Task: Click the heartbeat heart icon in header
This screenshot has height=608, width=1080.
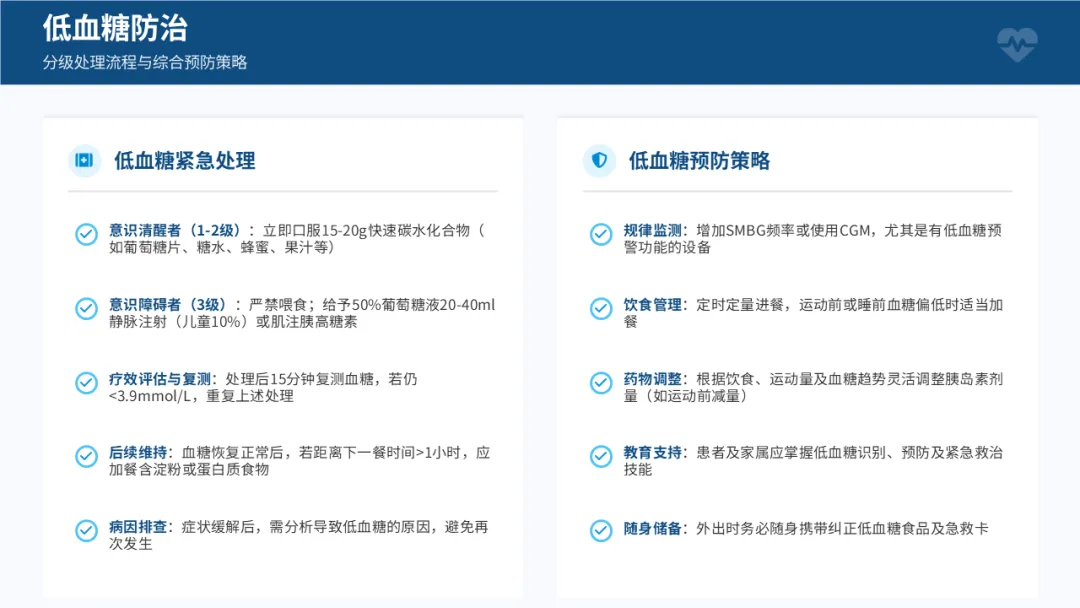Action: (1017, 45)
